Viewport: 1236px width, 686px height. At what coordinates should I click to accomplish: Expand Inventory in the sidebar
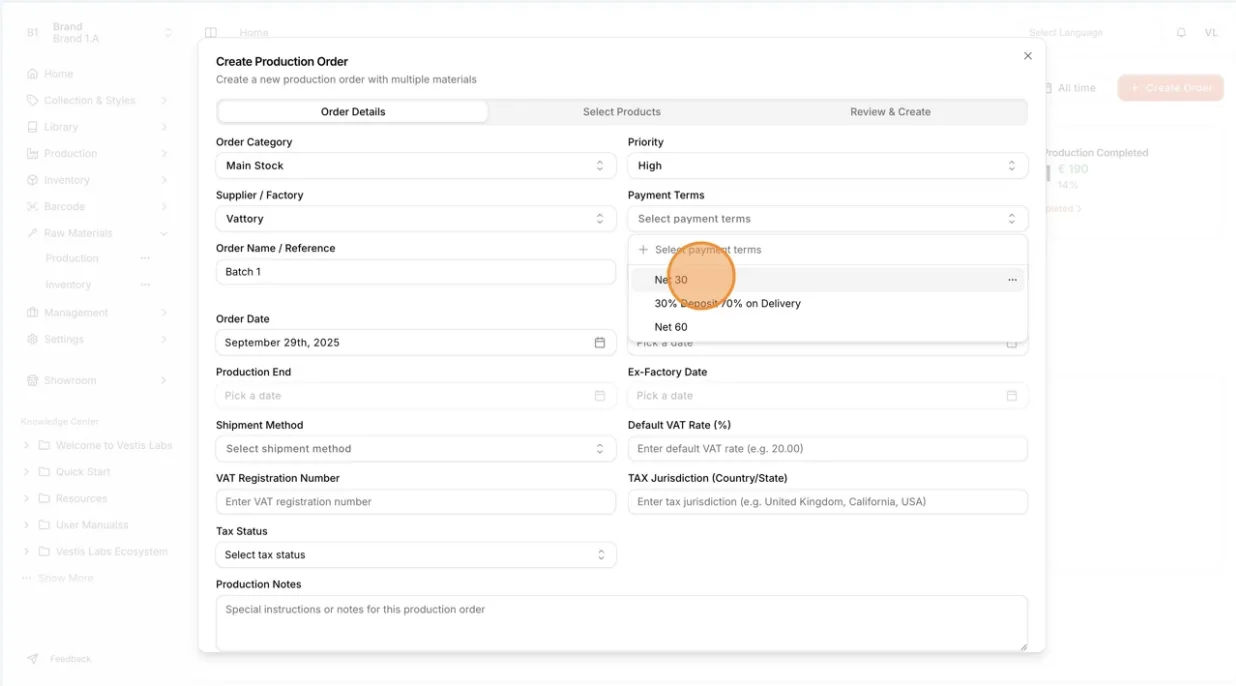tap(96, 180)
